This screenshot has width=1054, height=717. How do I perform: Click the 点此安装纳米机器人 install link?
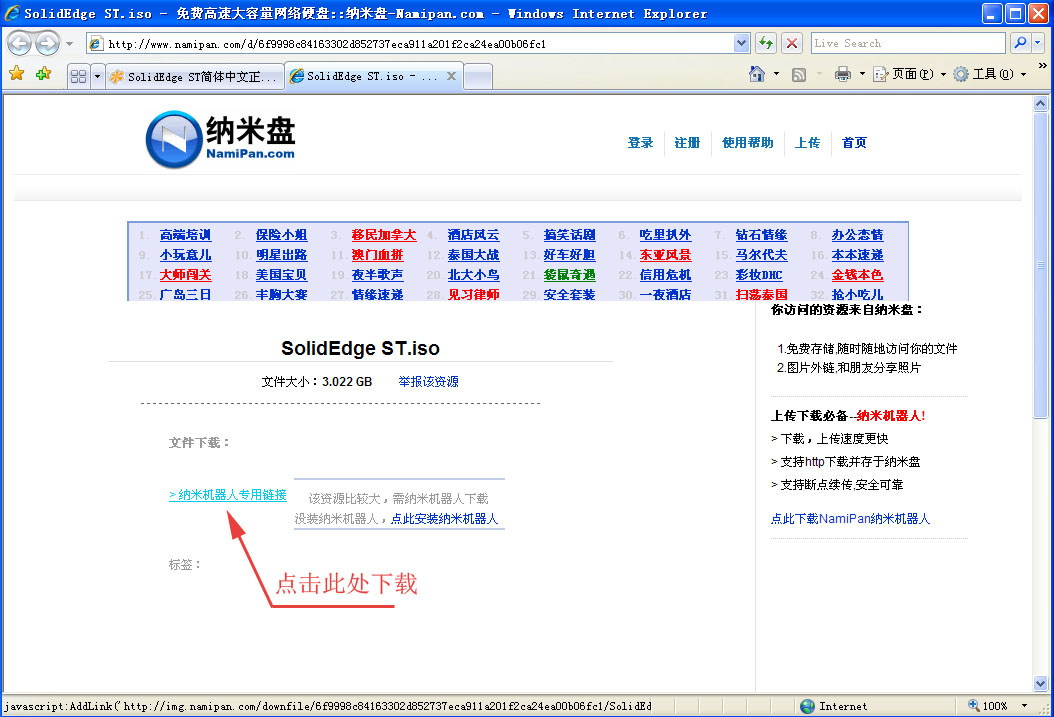444,519
